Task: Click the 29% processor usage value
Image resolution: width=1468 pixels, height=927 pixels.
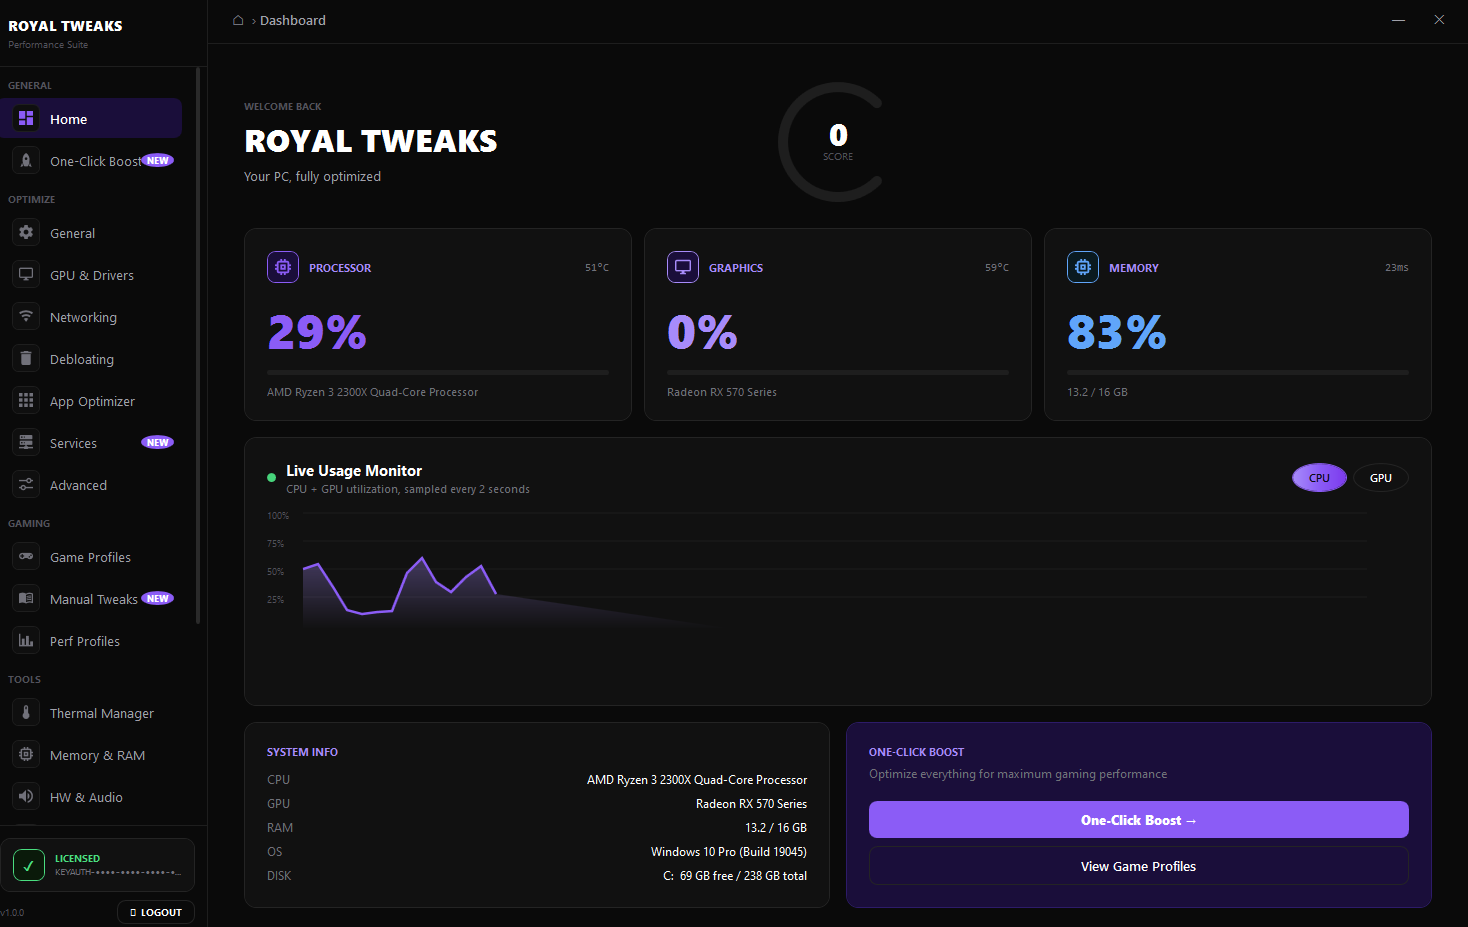Action: click(317, 332)
